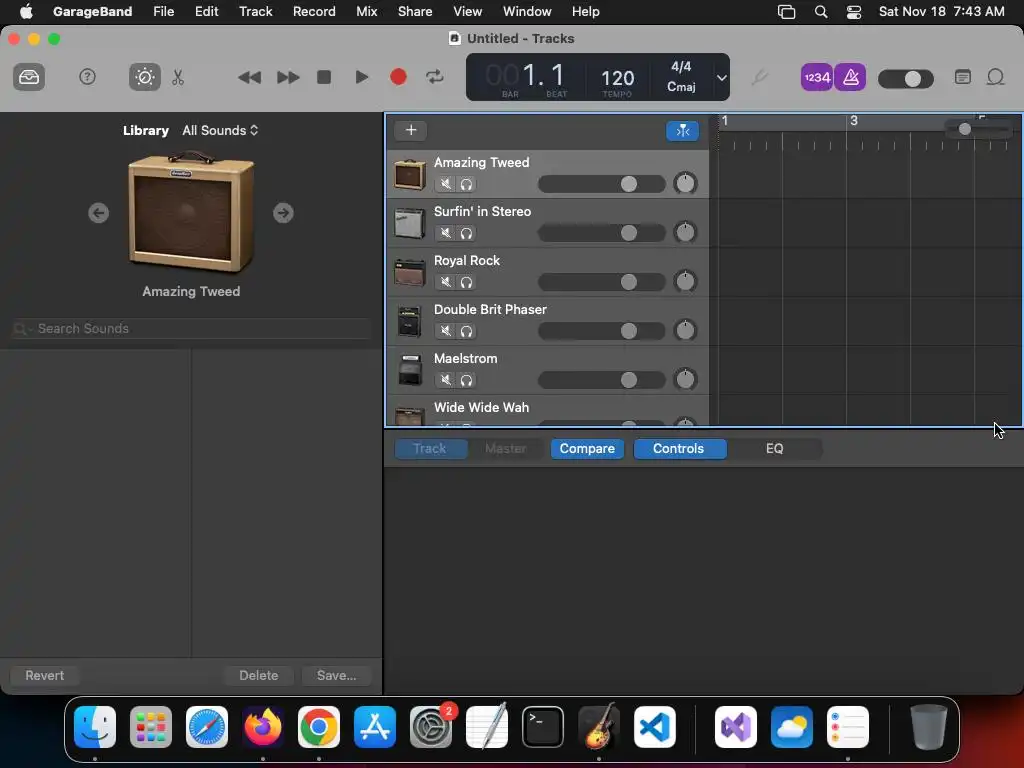Click the Compare button

pos(587,449)
